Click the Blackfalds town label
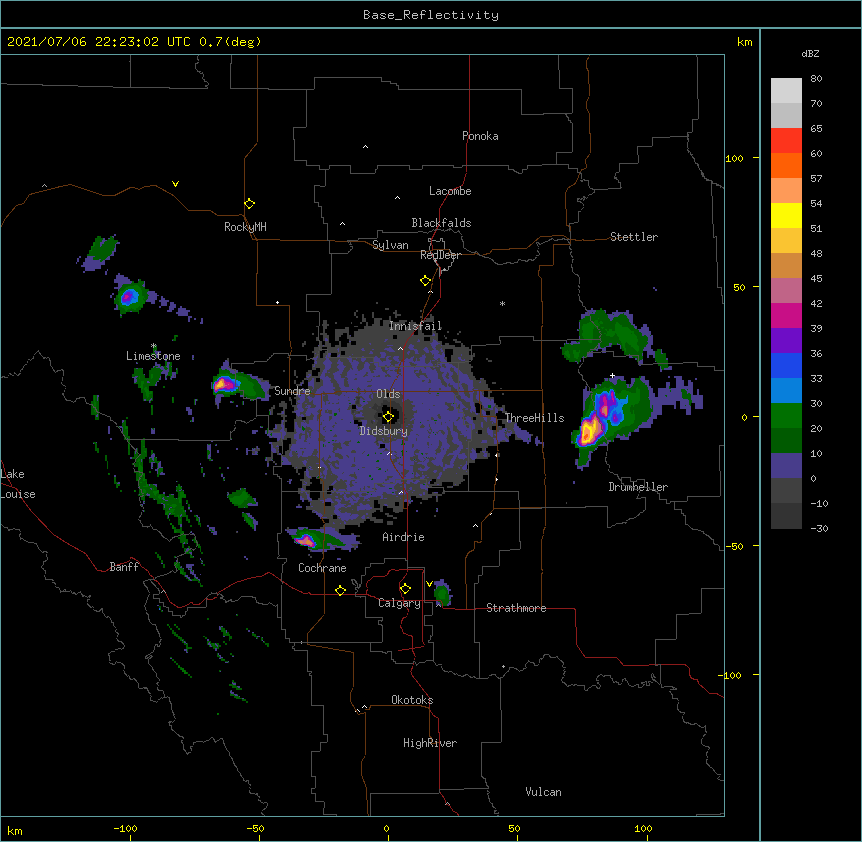 tap(441, 223)
